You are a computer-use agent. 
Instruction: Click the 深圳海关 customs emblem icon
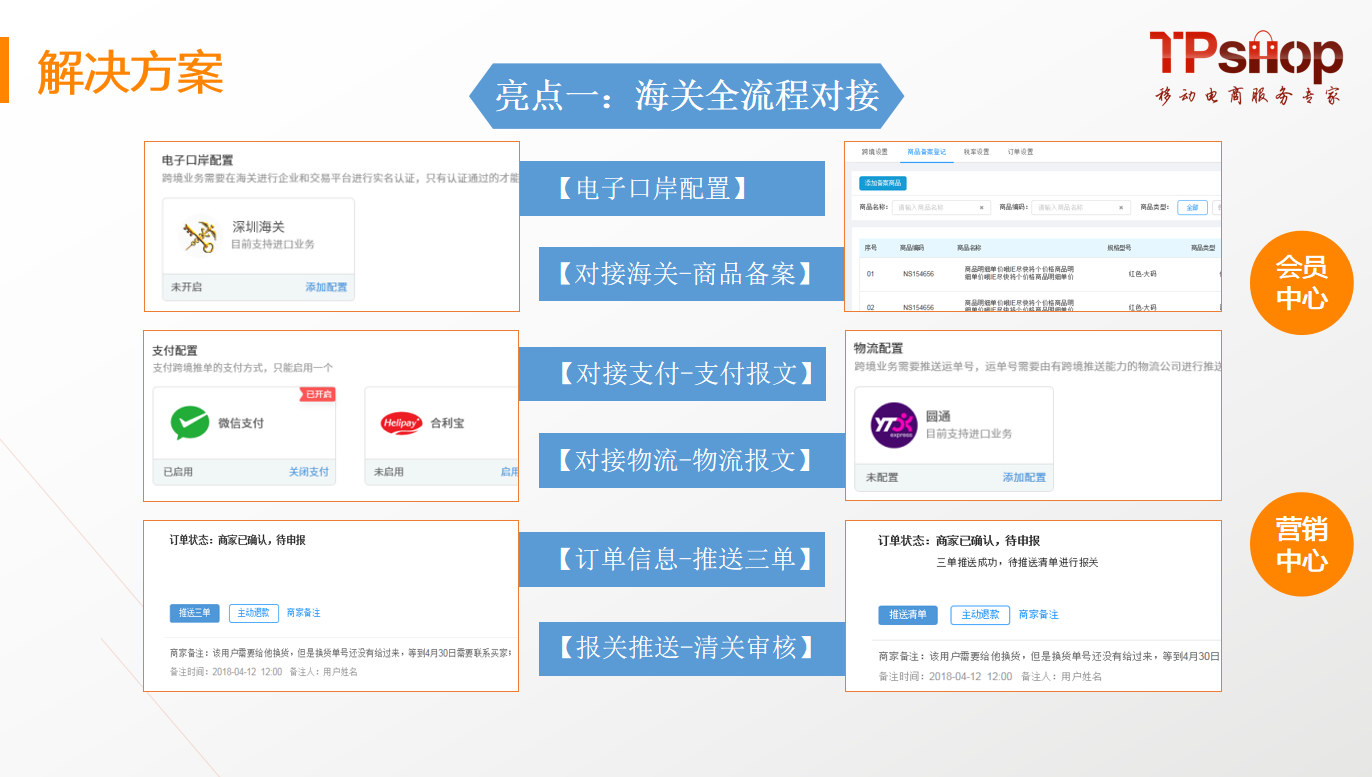pyautogui.click(x=200, y=235)
